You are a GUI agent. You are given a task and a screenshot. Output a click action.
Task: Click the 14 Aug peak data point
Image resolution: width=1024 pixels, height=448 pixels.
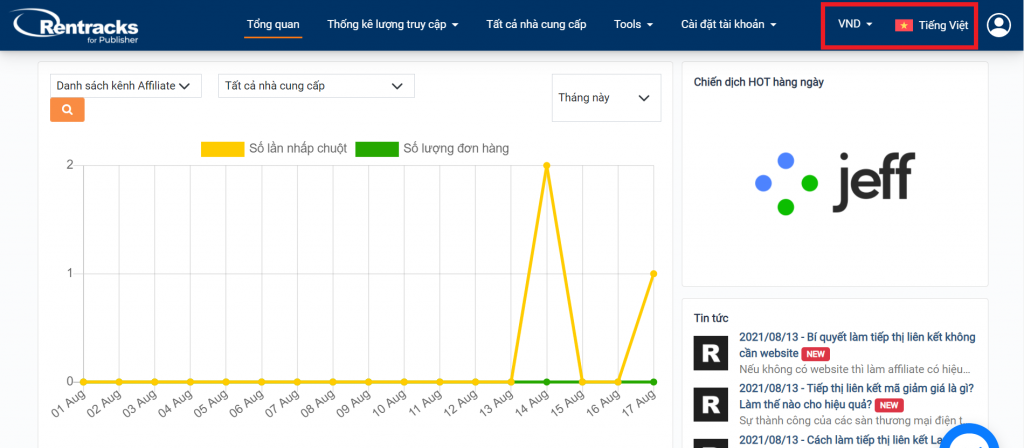point(547,165)
